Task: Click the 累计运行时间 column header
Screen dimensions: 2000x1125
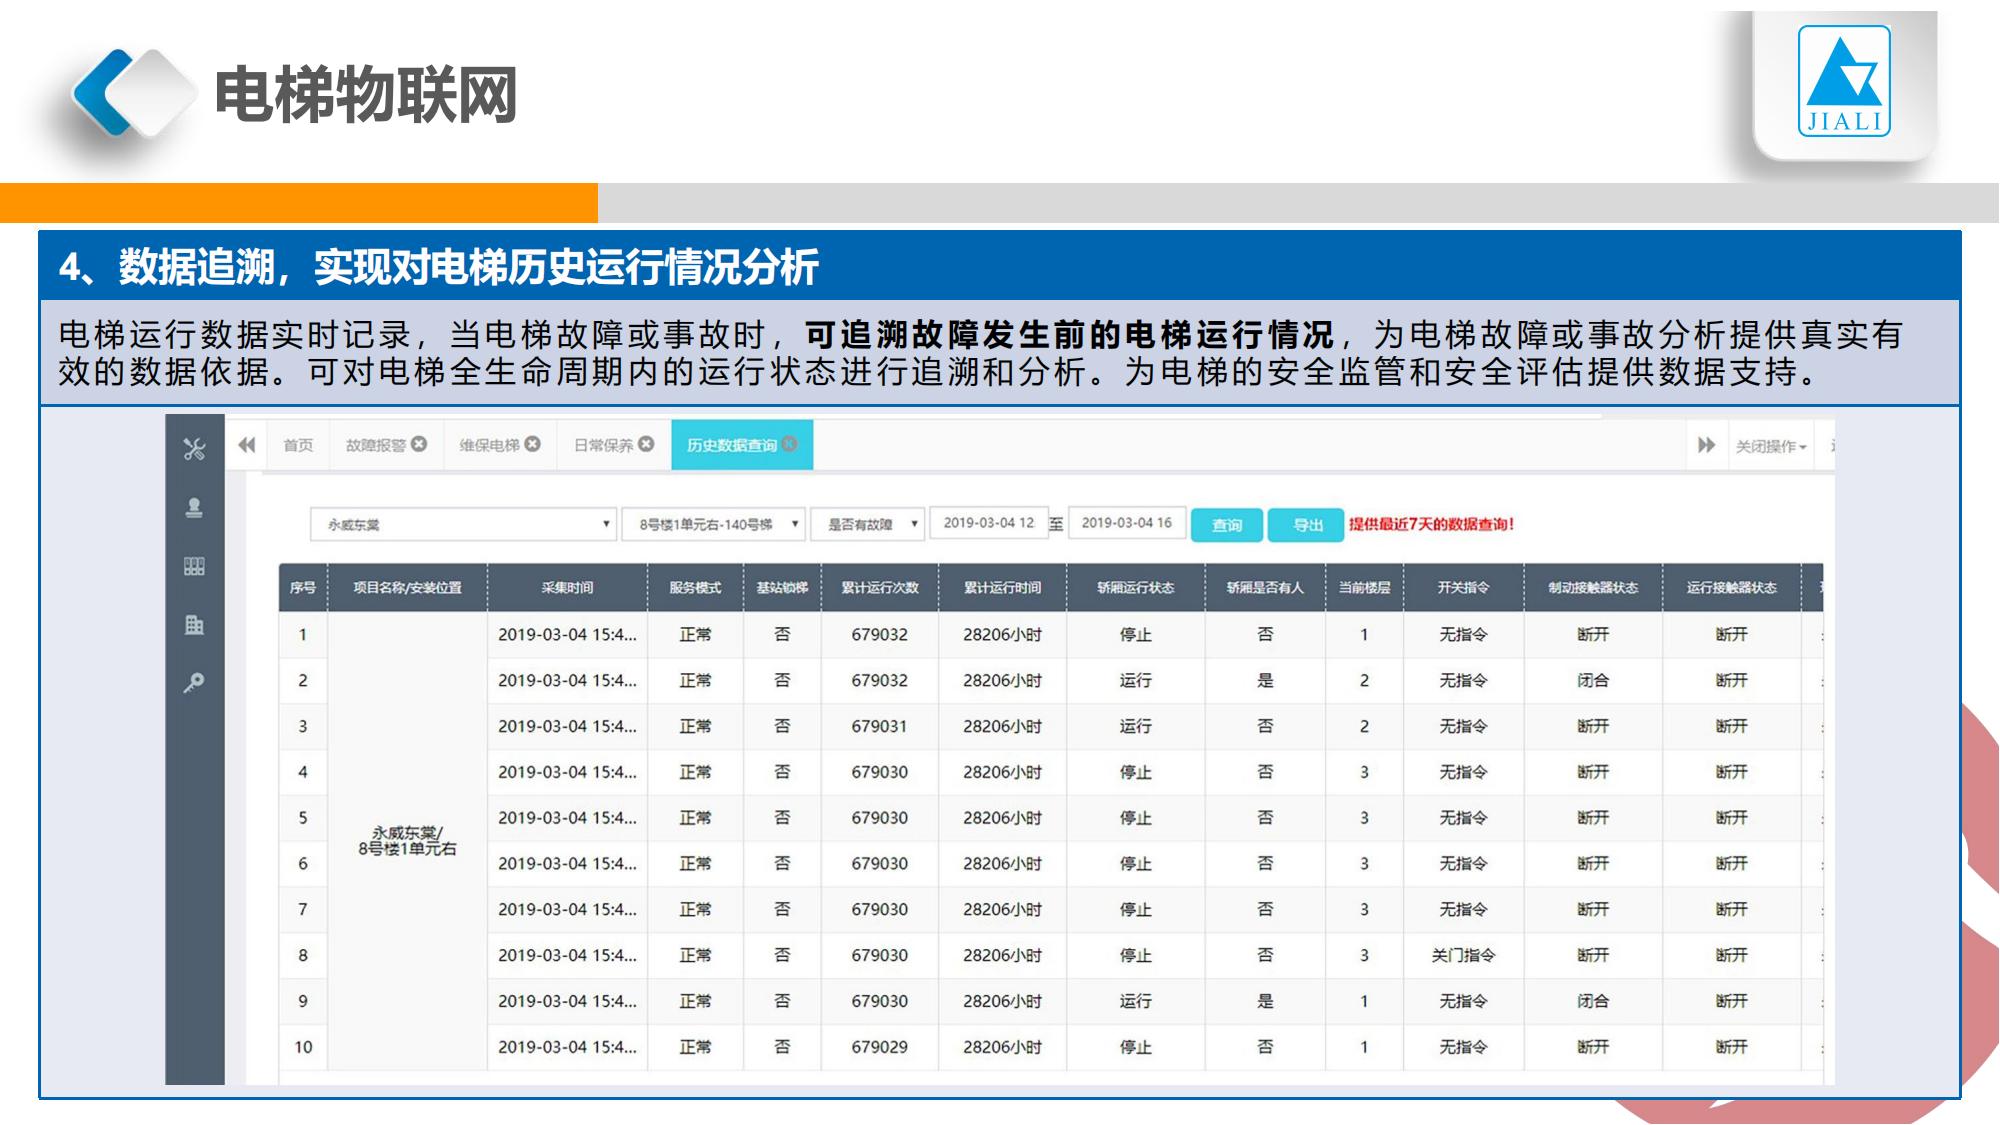Action: pos(1002,588)
